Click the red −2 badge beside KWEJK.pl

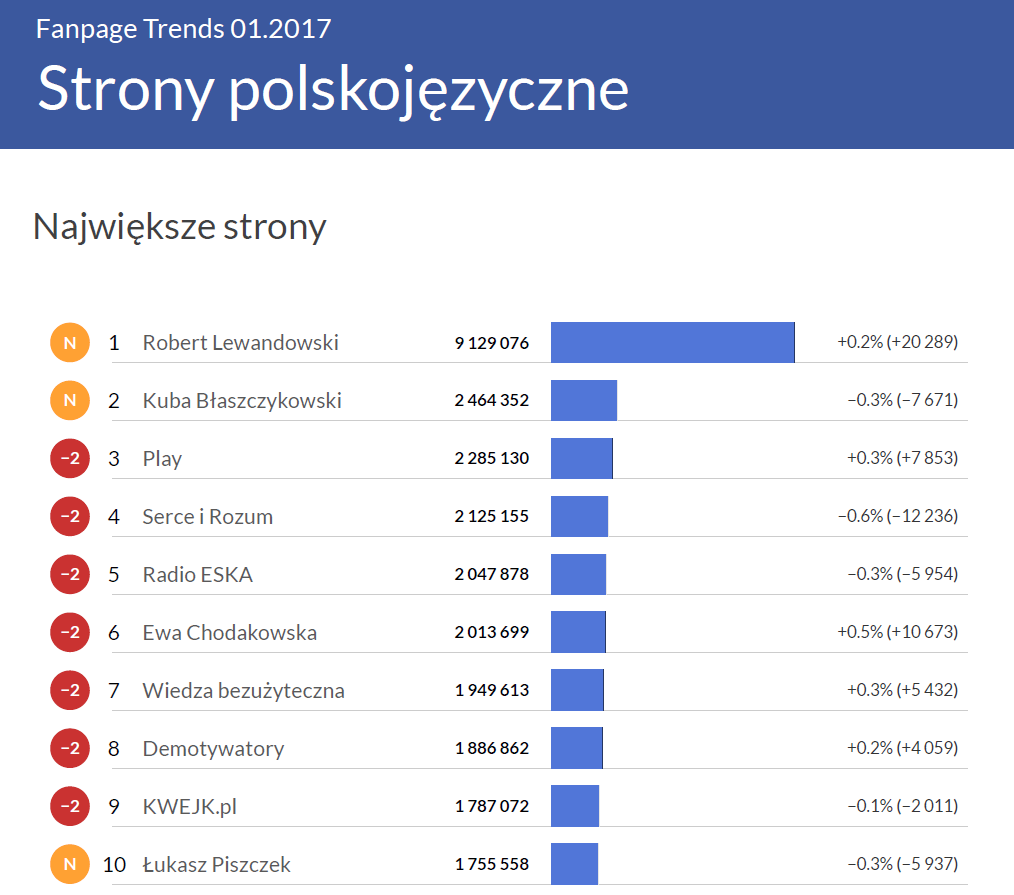(69, 806)
